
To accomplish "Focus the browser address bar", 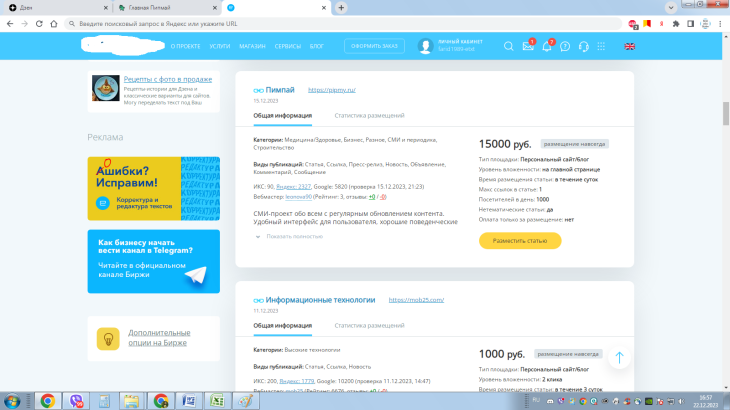I will coord(342,24).
